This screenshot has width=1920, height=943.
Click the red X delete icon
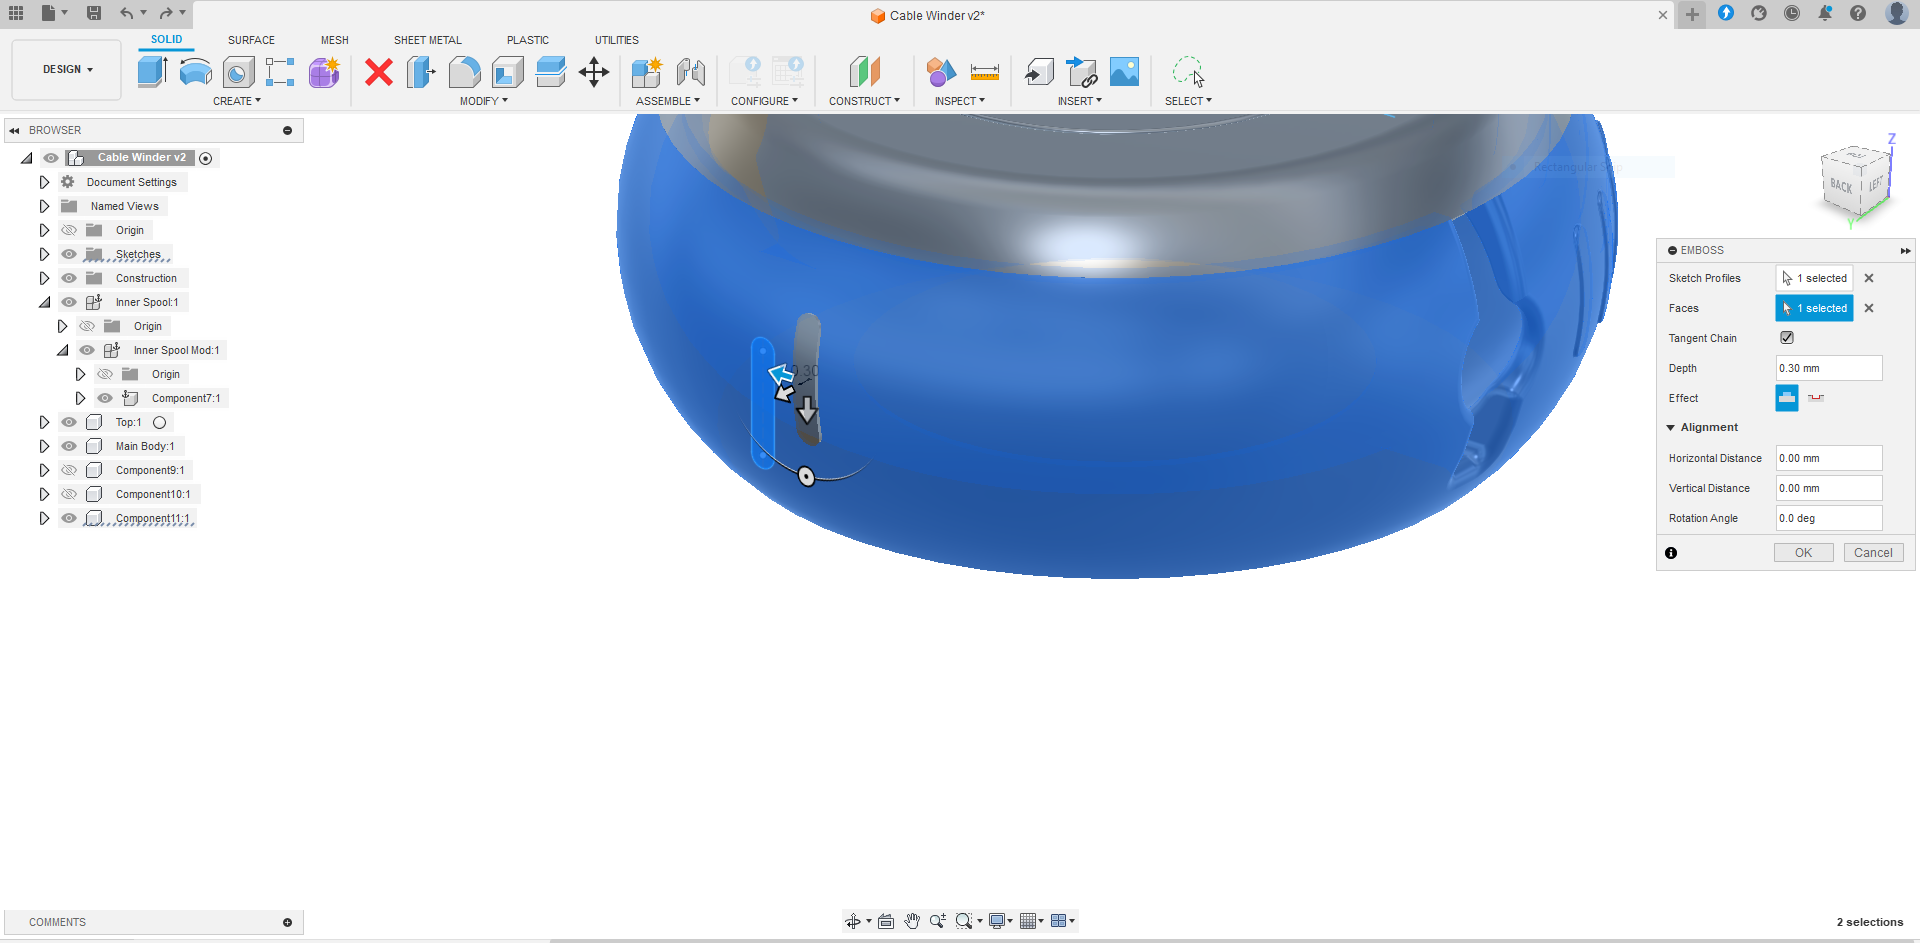pos(379,72)
